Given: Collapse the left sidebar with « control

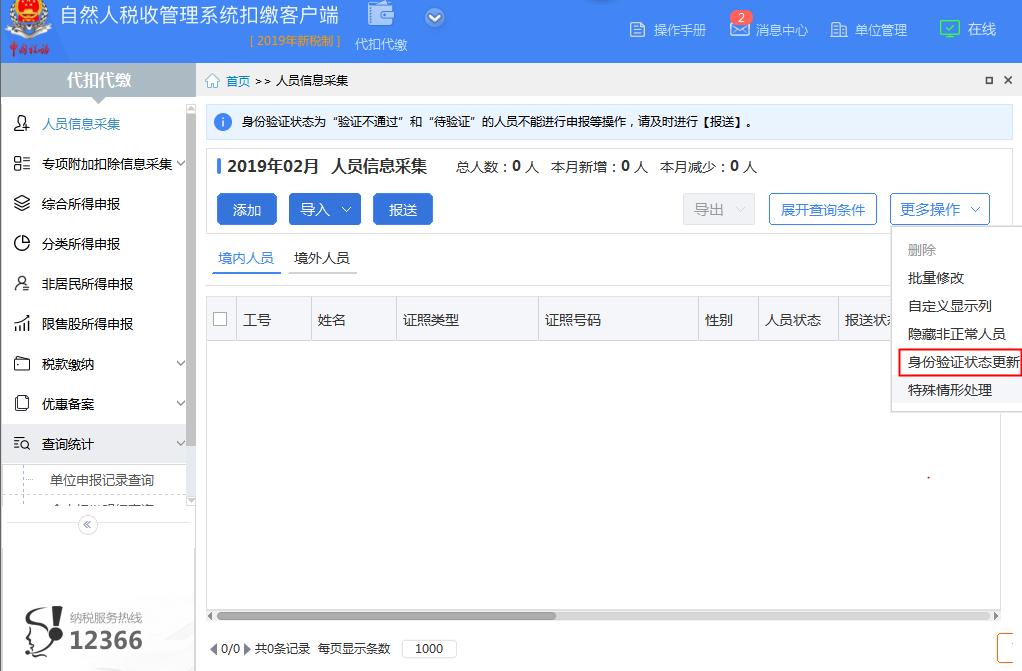Looking at the screenshot, I should coord(86,524).
